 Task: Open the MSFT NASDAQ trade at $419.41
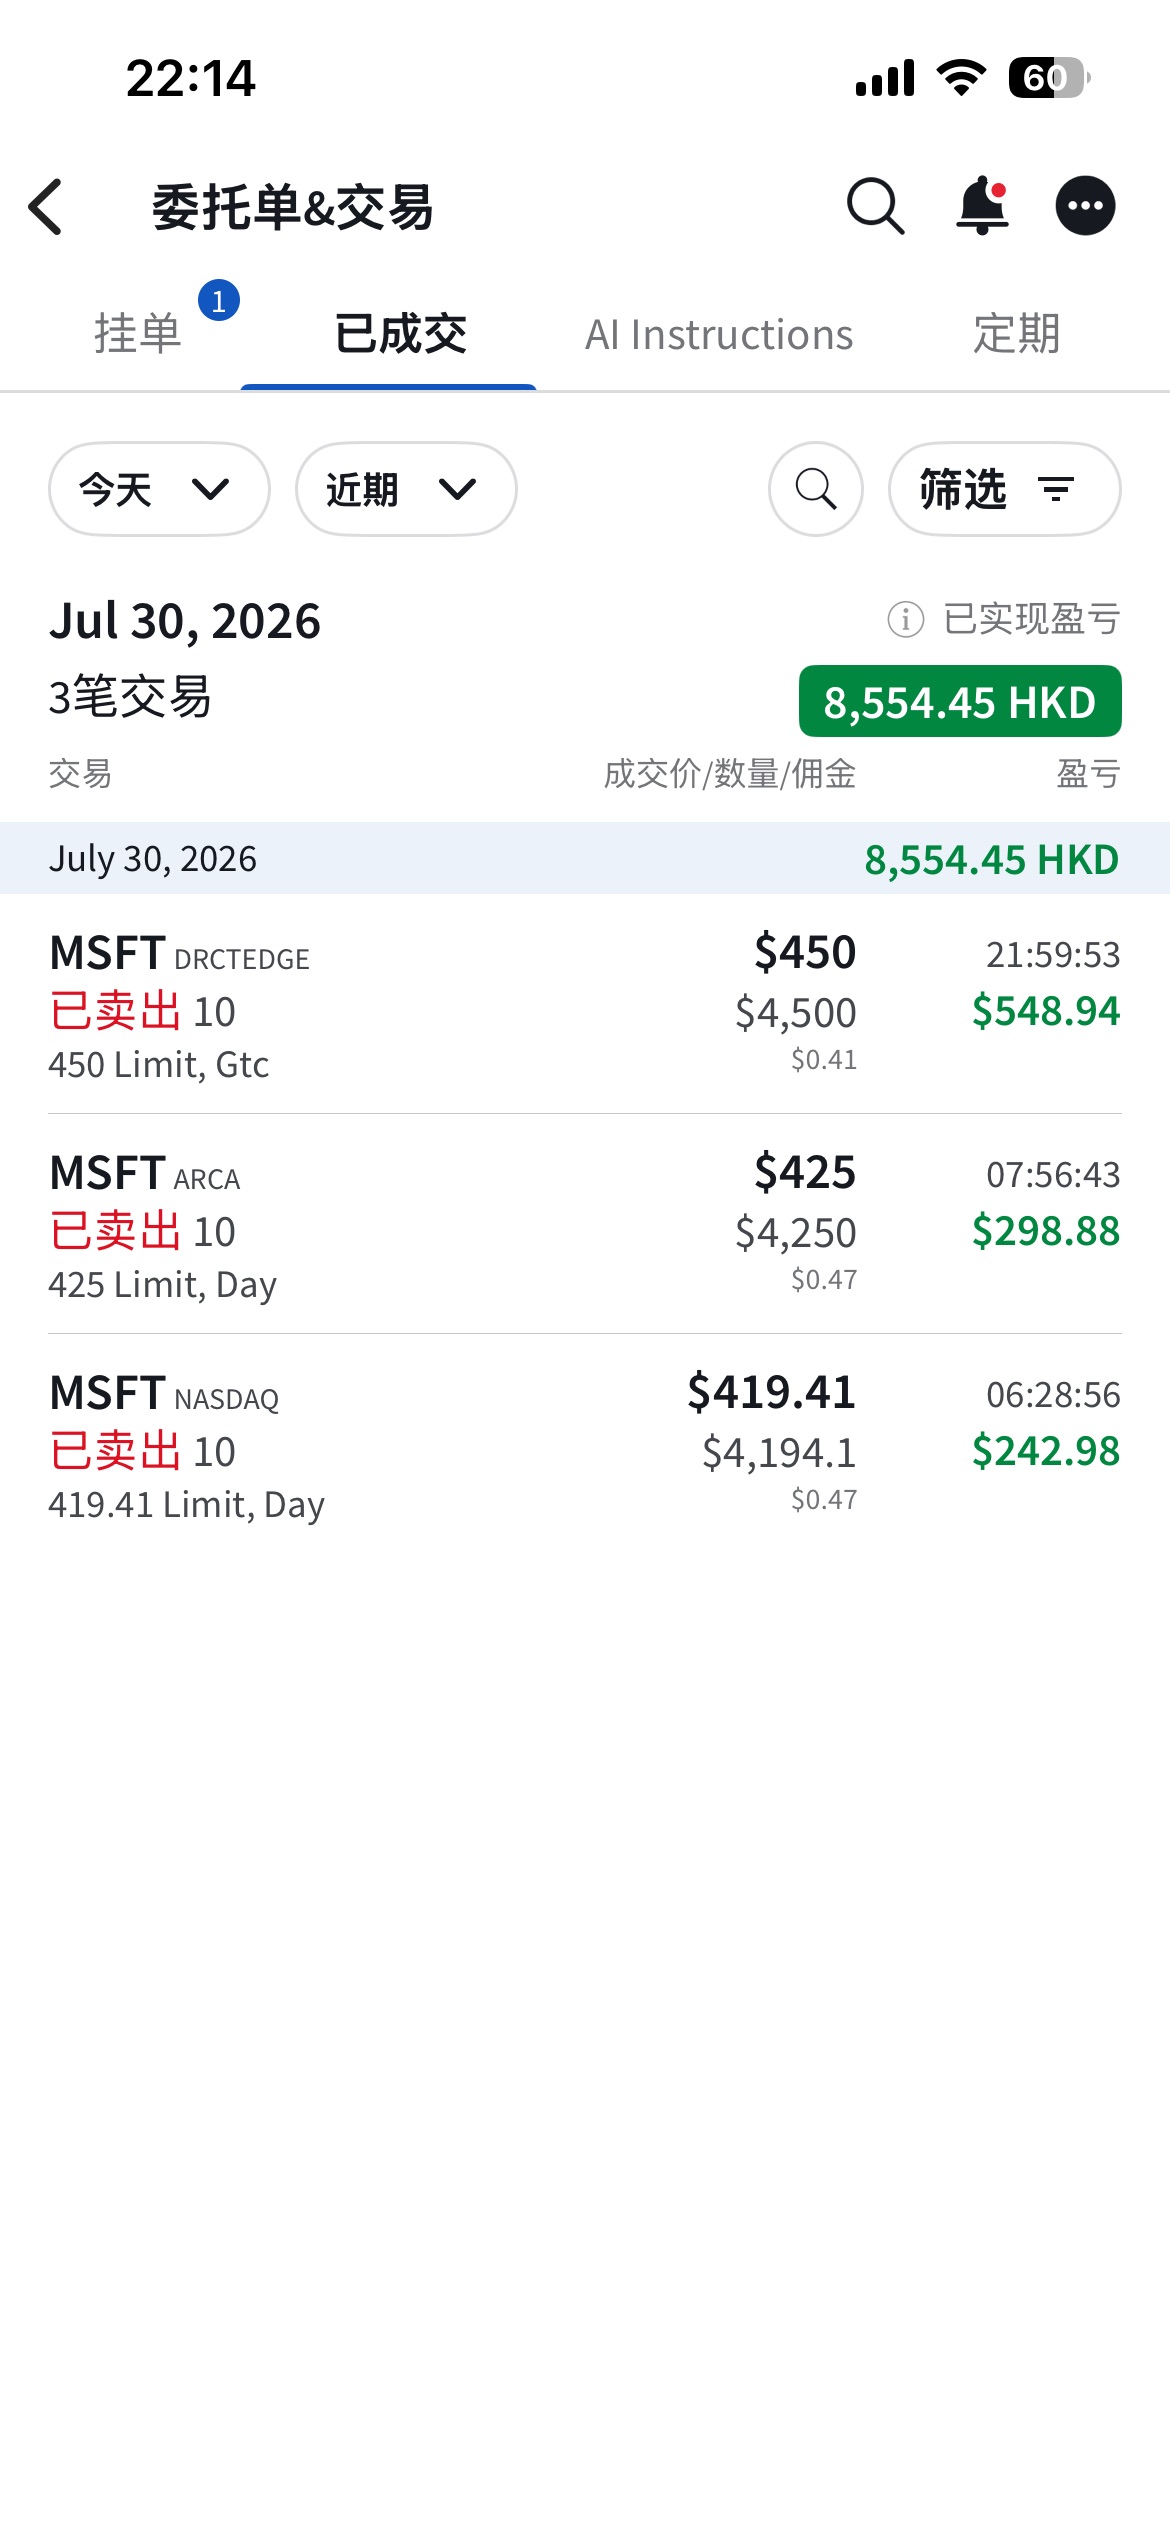click(x=585, y=1444)
